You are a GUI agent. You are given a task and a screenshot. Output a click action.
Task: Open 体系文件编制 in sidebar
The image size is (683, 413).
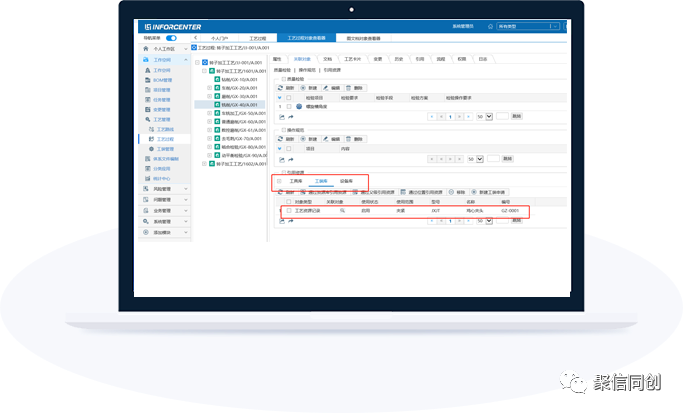tap(166, 159)
